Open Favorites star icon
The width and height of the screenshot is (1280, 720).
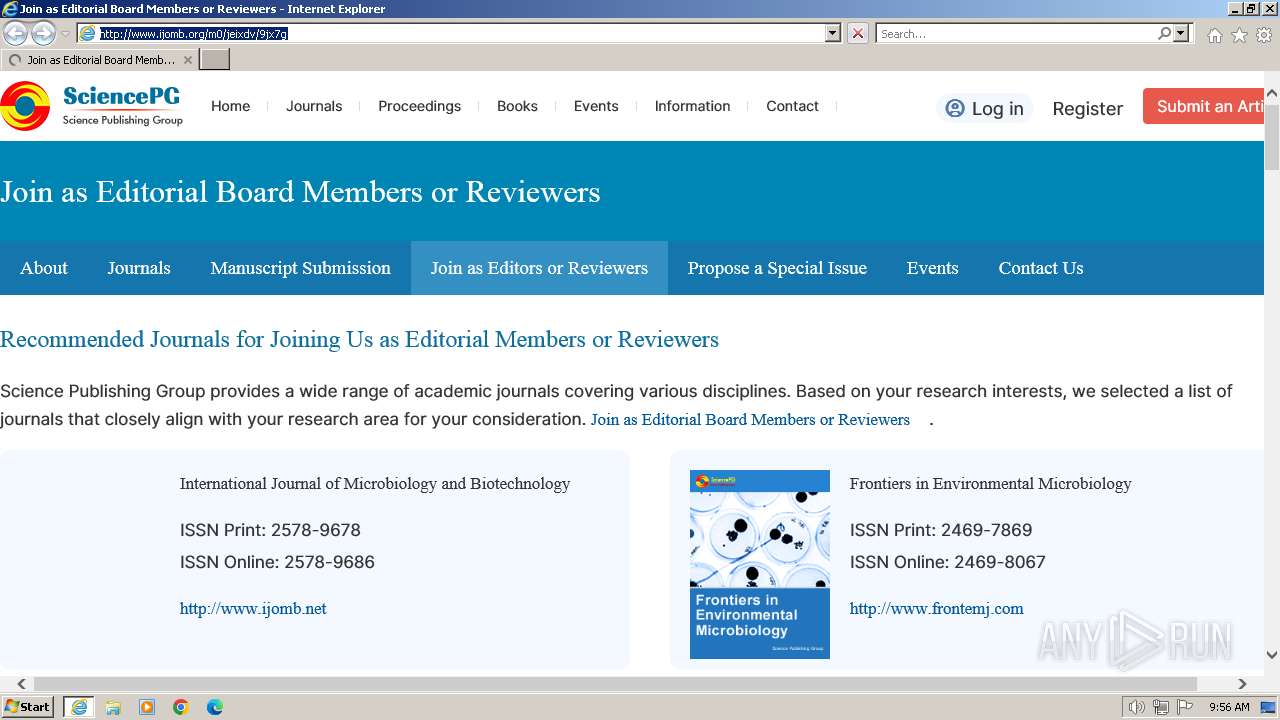[x=1239, y=35]
